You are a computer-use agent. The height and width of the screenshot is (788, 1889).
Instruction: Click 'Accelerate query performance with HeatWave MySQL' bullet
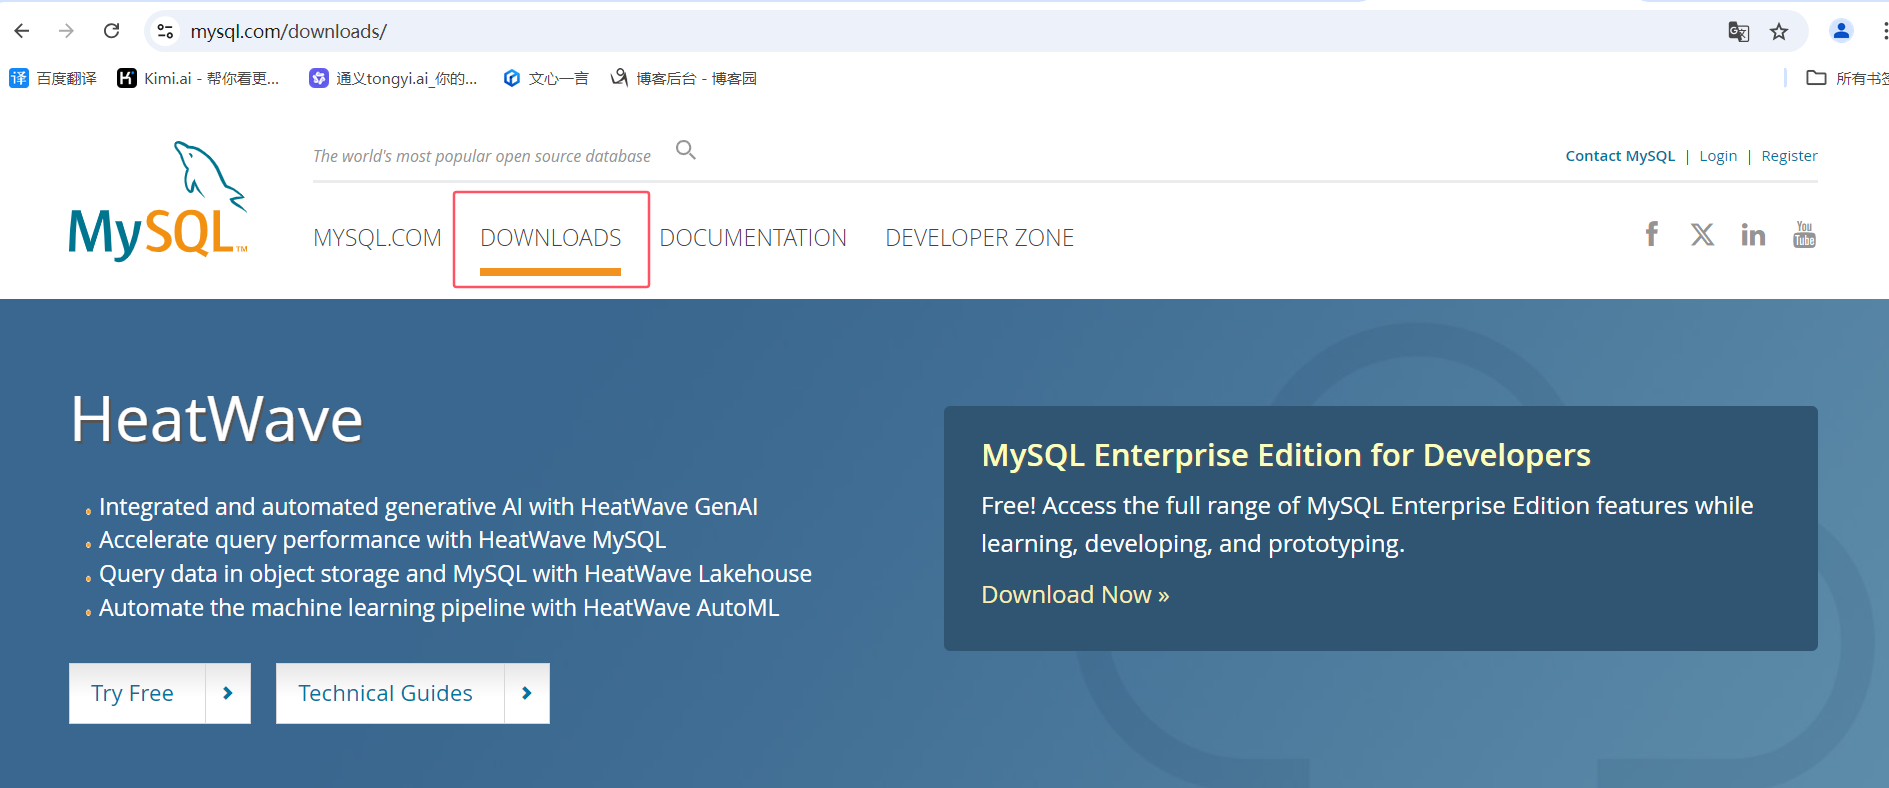382,540
